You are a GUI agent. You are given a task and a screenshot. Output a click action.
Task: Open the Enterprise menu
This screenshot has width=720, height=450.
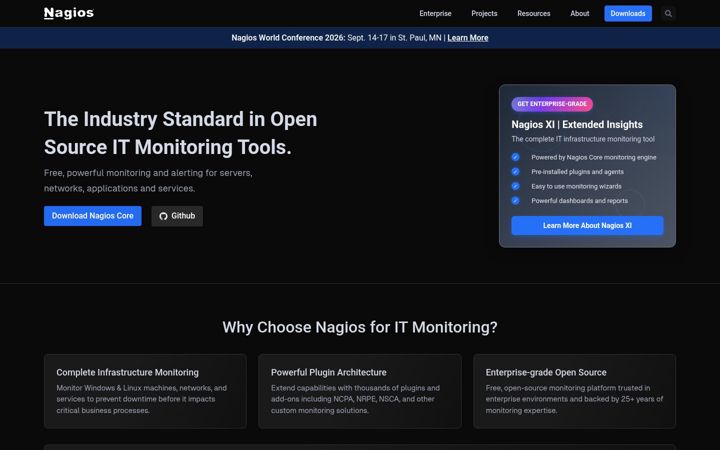click(x=435, y=14)
